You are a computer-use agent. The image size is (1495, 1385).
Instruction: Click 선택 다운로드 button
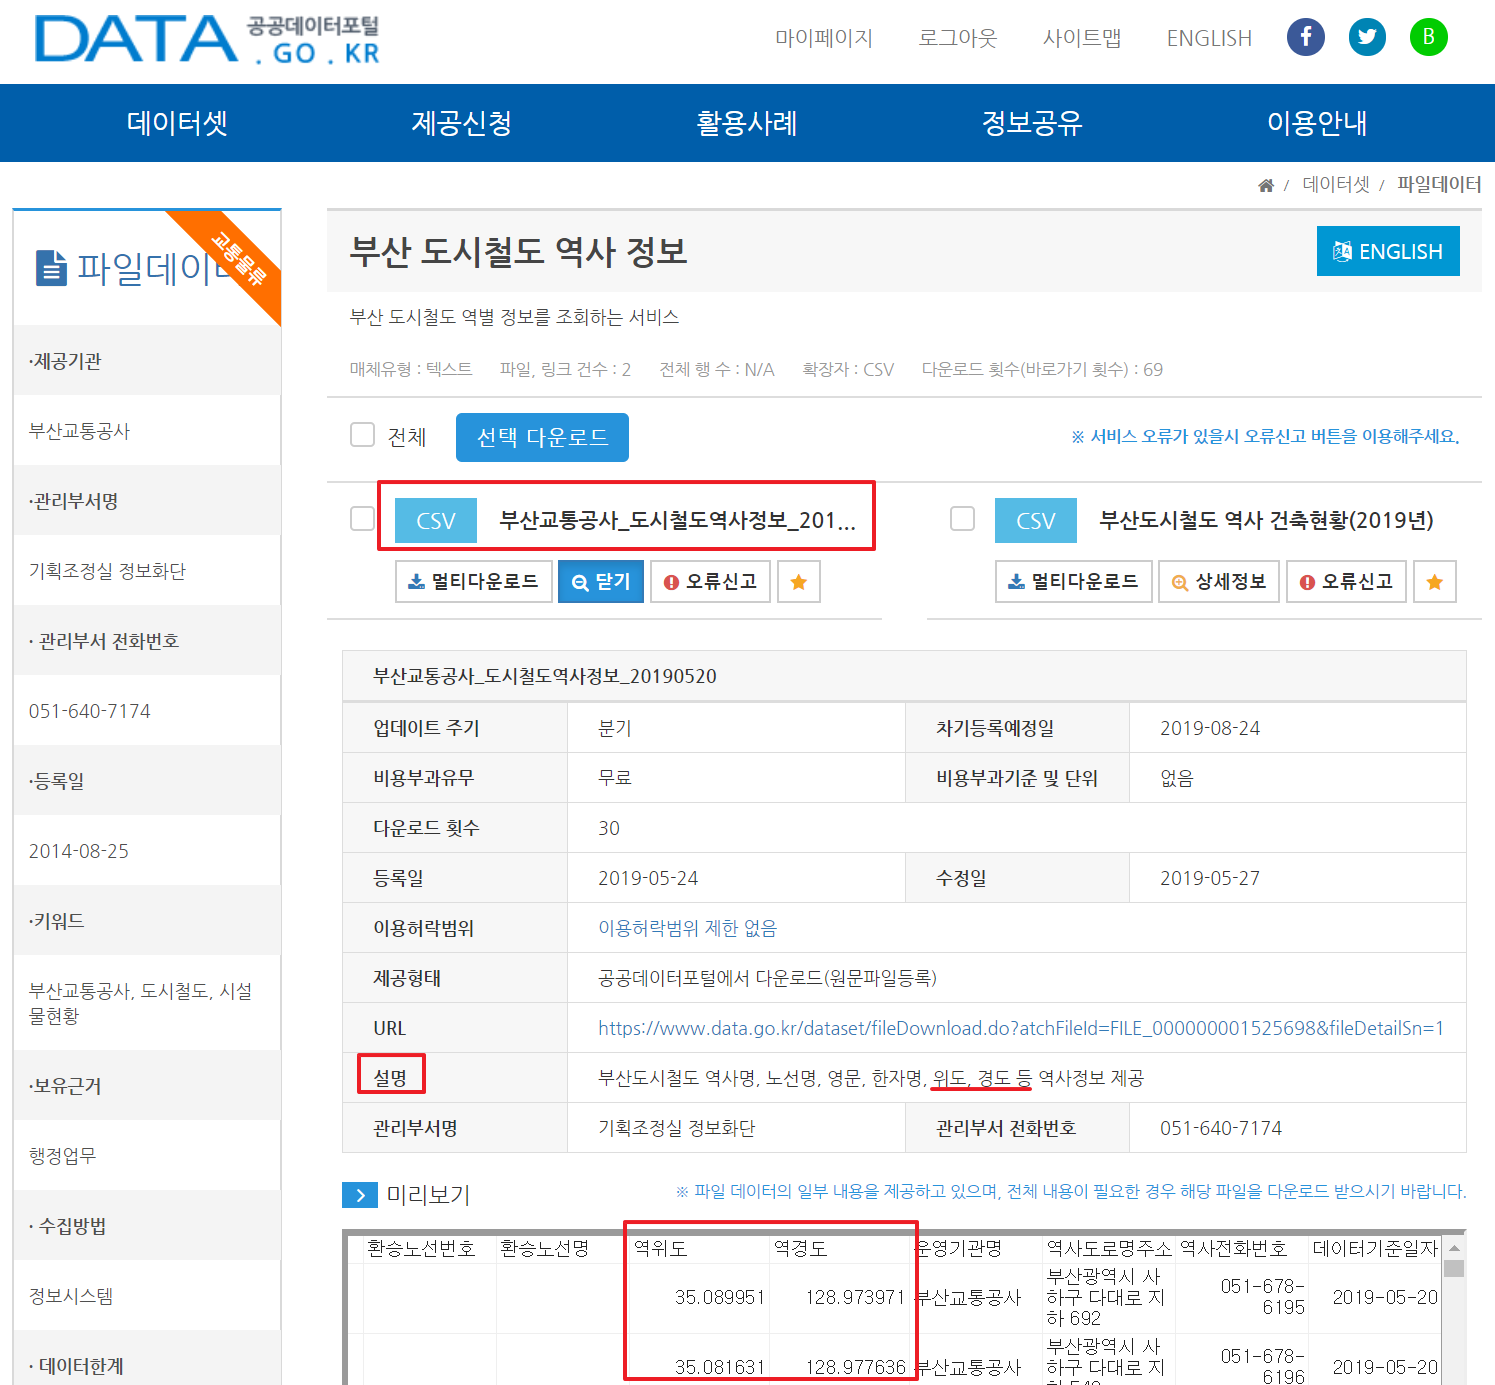[x=542, y=437]
